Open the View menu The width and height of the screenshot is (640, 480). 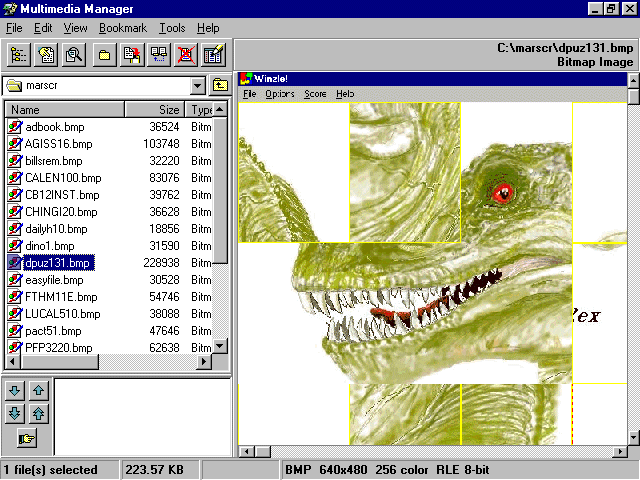click(75, 28)
